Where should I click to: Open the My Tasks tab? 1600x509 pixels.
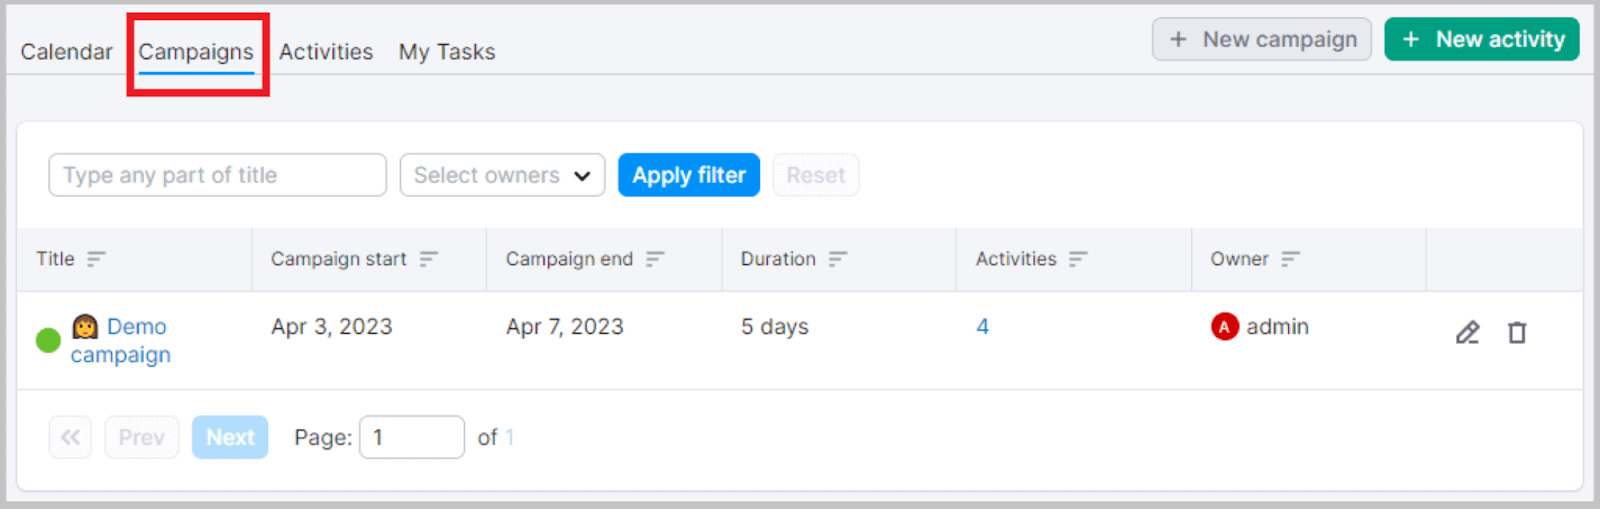pyautogui.click(x=447, y=52)
